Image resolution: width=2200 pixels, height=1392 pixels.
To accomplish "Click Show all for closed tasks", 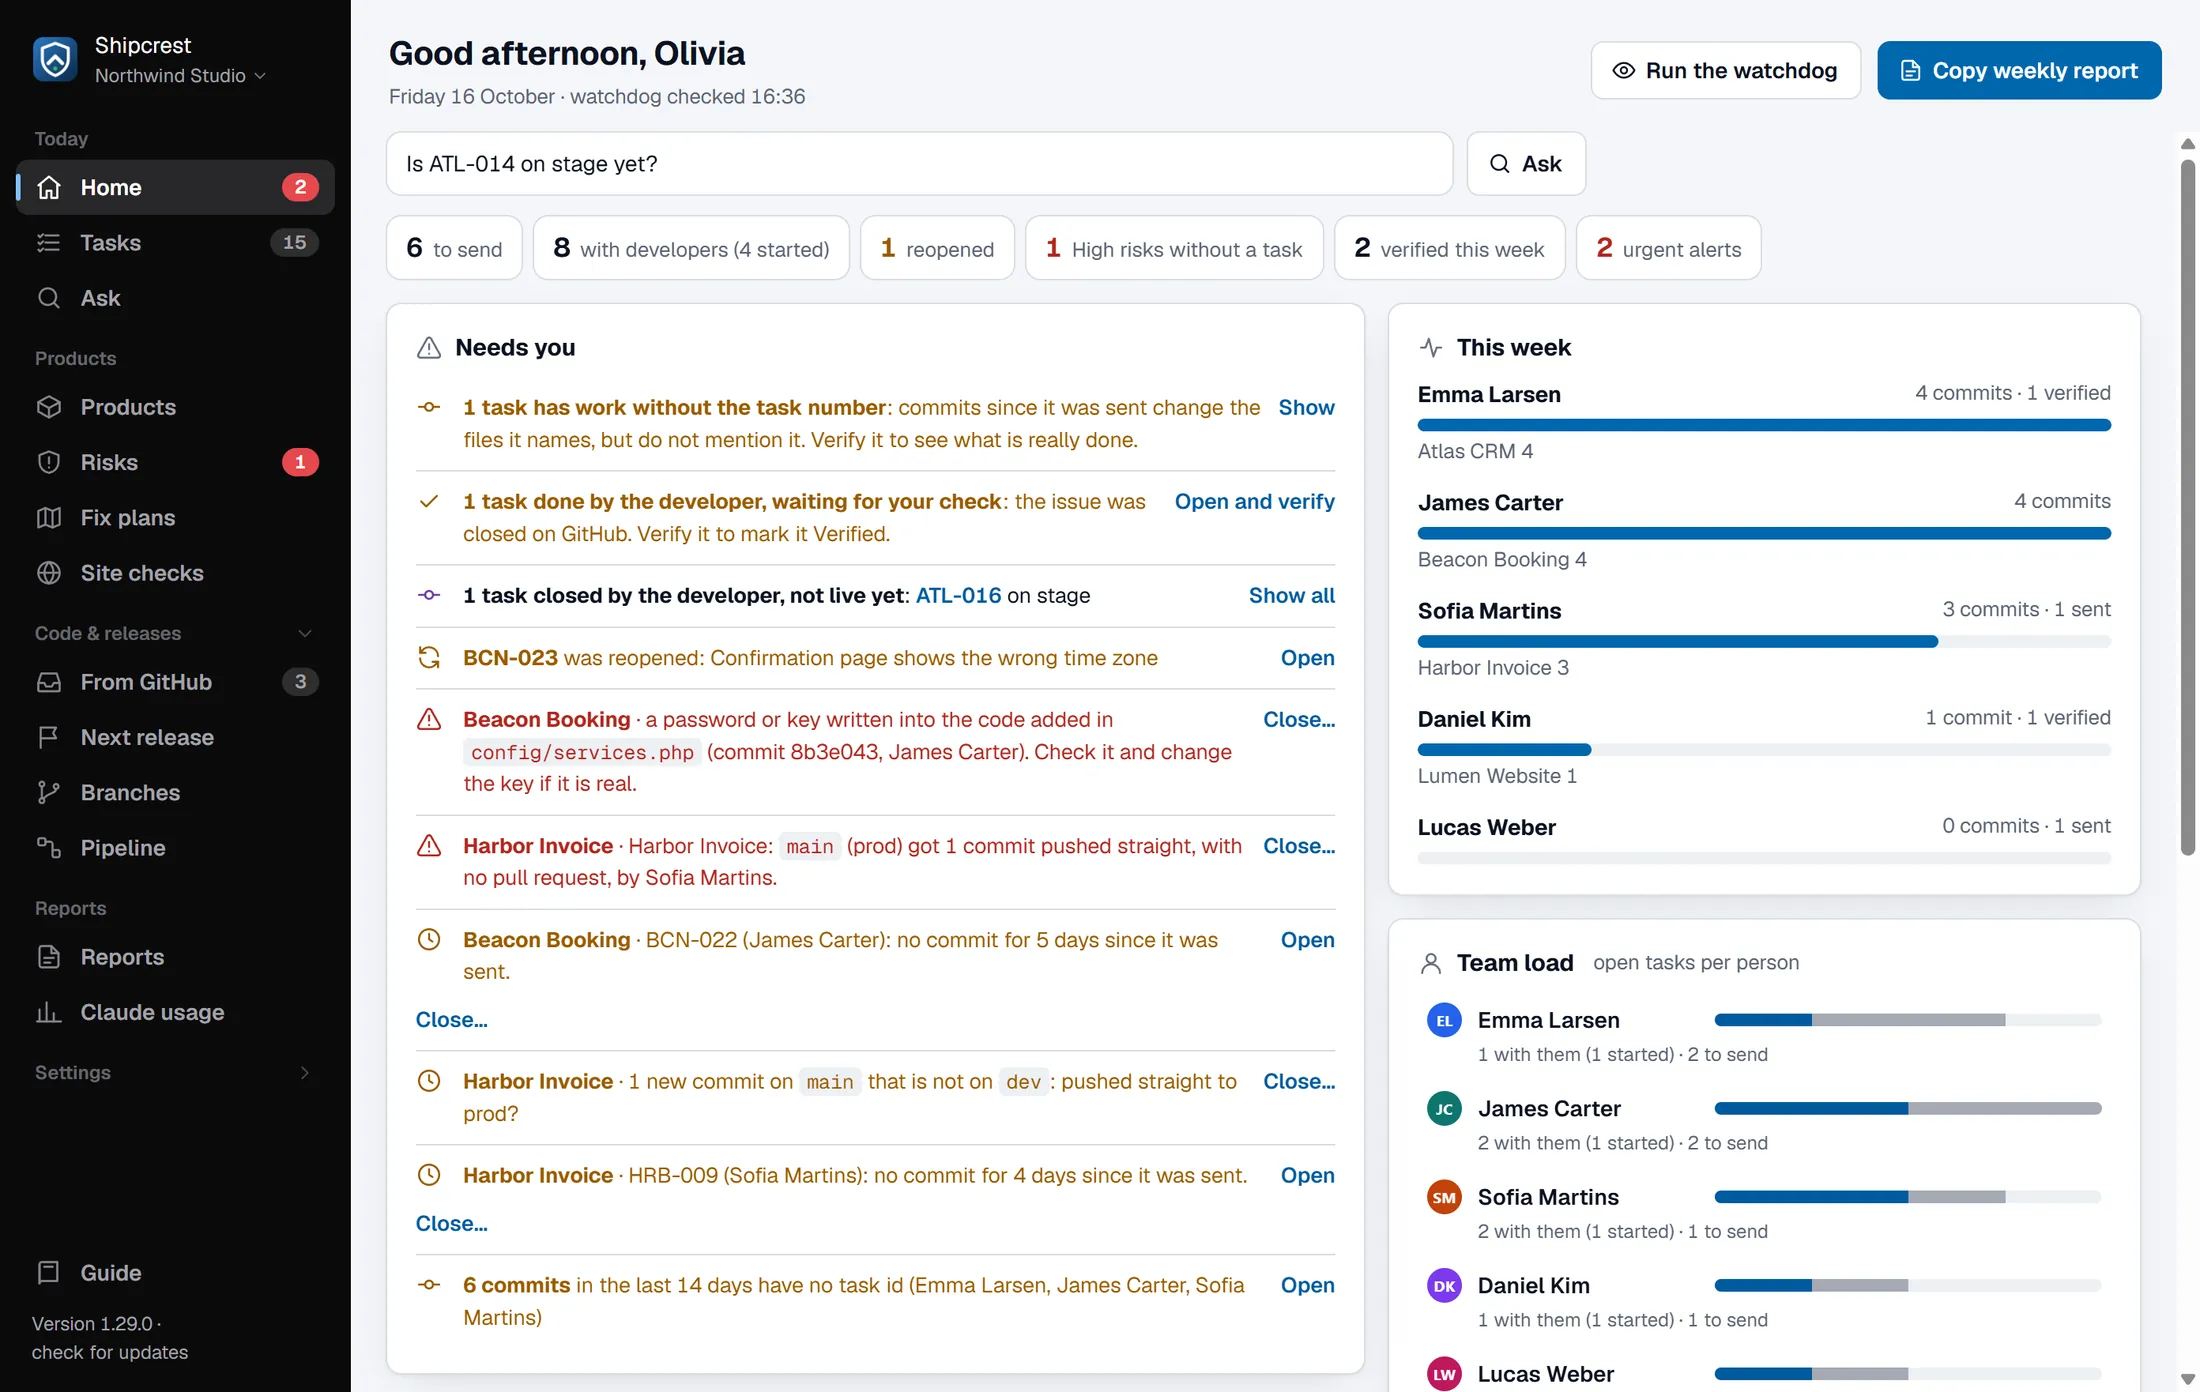I will point(1291,596).
